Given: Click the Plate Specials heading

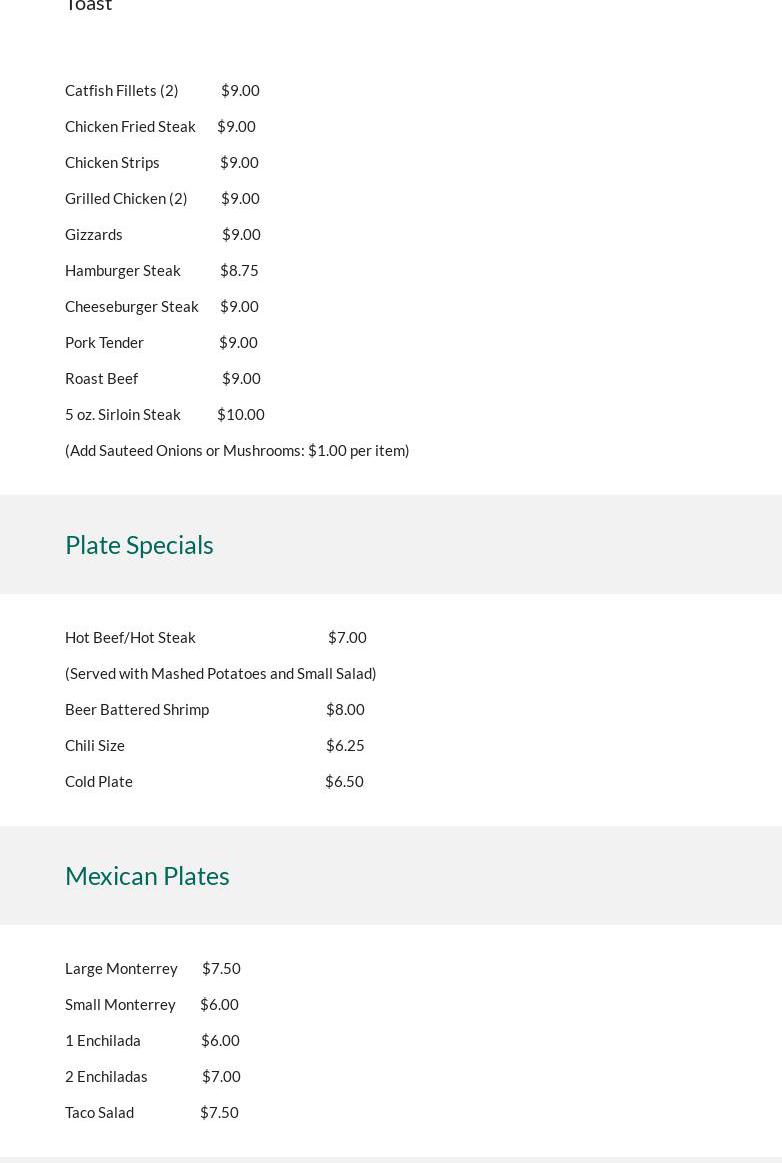Looking at the screenshot, I should click(x=139, y=545).
